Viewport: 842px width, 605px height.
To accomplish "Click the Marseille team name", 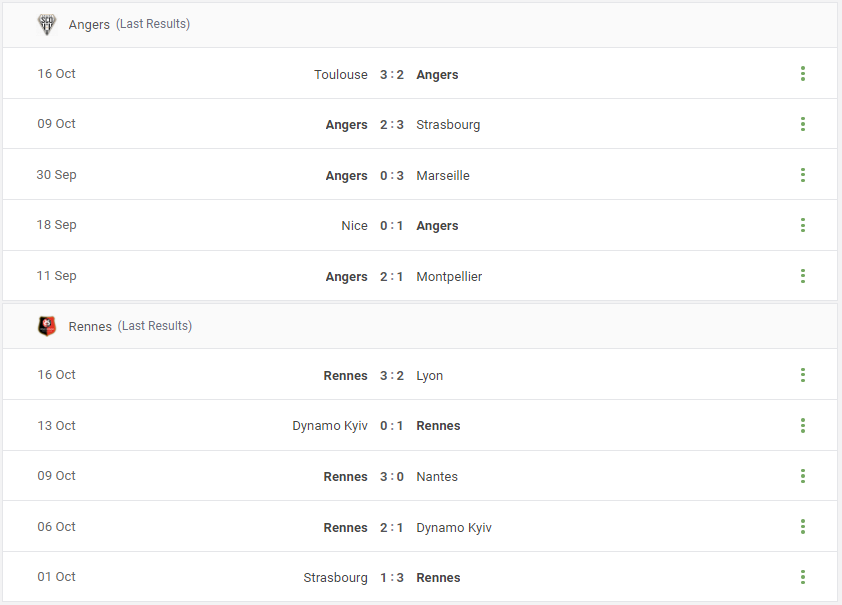I will pos(443,176).
